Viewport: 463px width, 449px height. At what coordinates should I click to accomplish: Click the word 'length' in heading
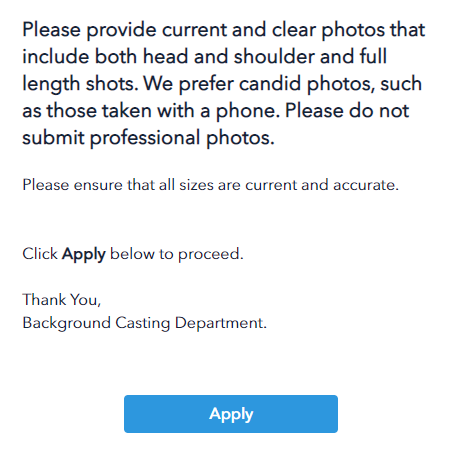pos(51,84)
